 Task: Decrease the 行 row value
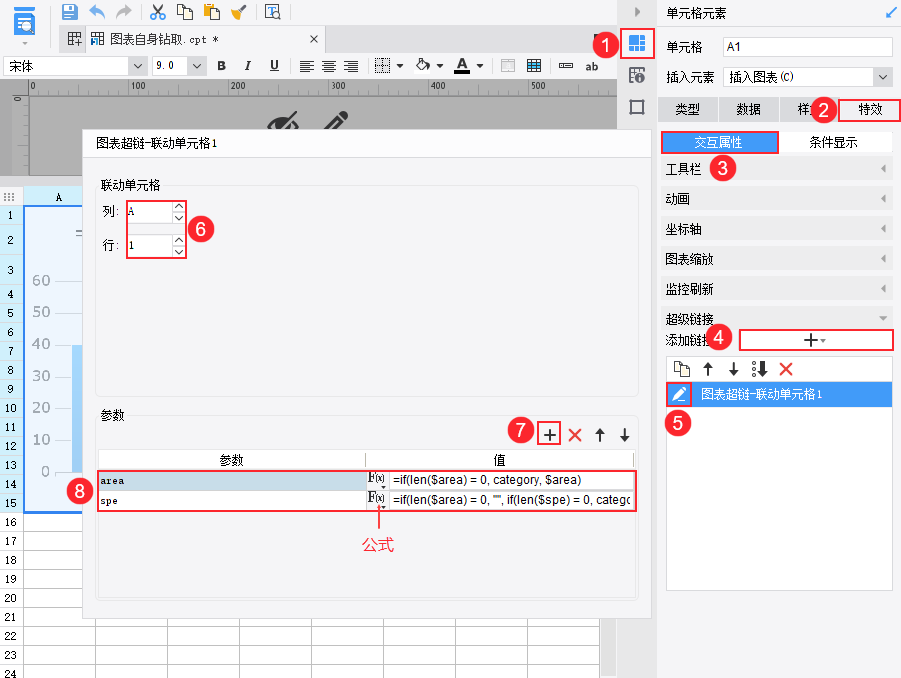(x=179, y=252)
